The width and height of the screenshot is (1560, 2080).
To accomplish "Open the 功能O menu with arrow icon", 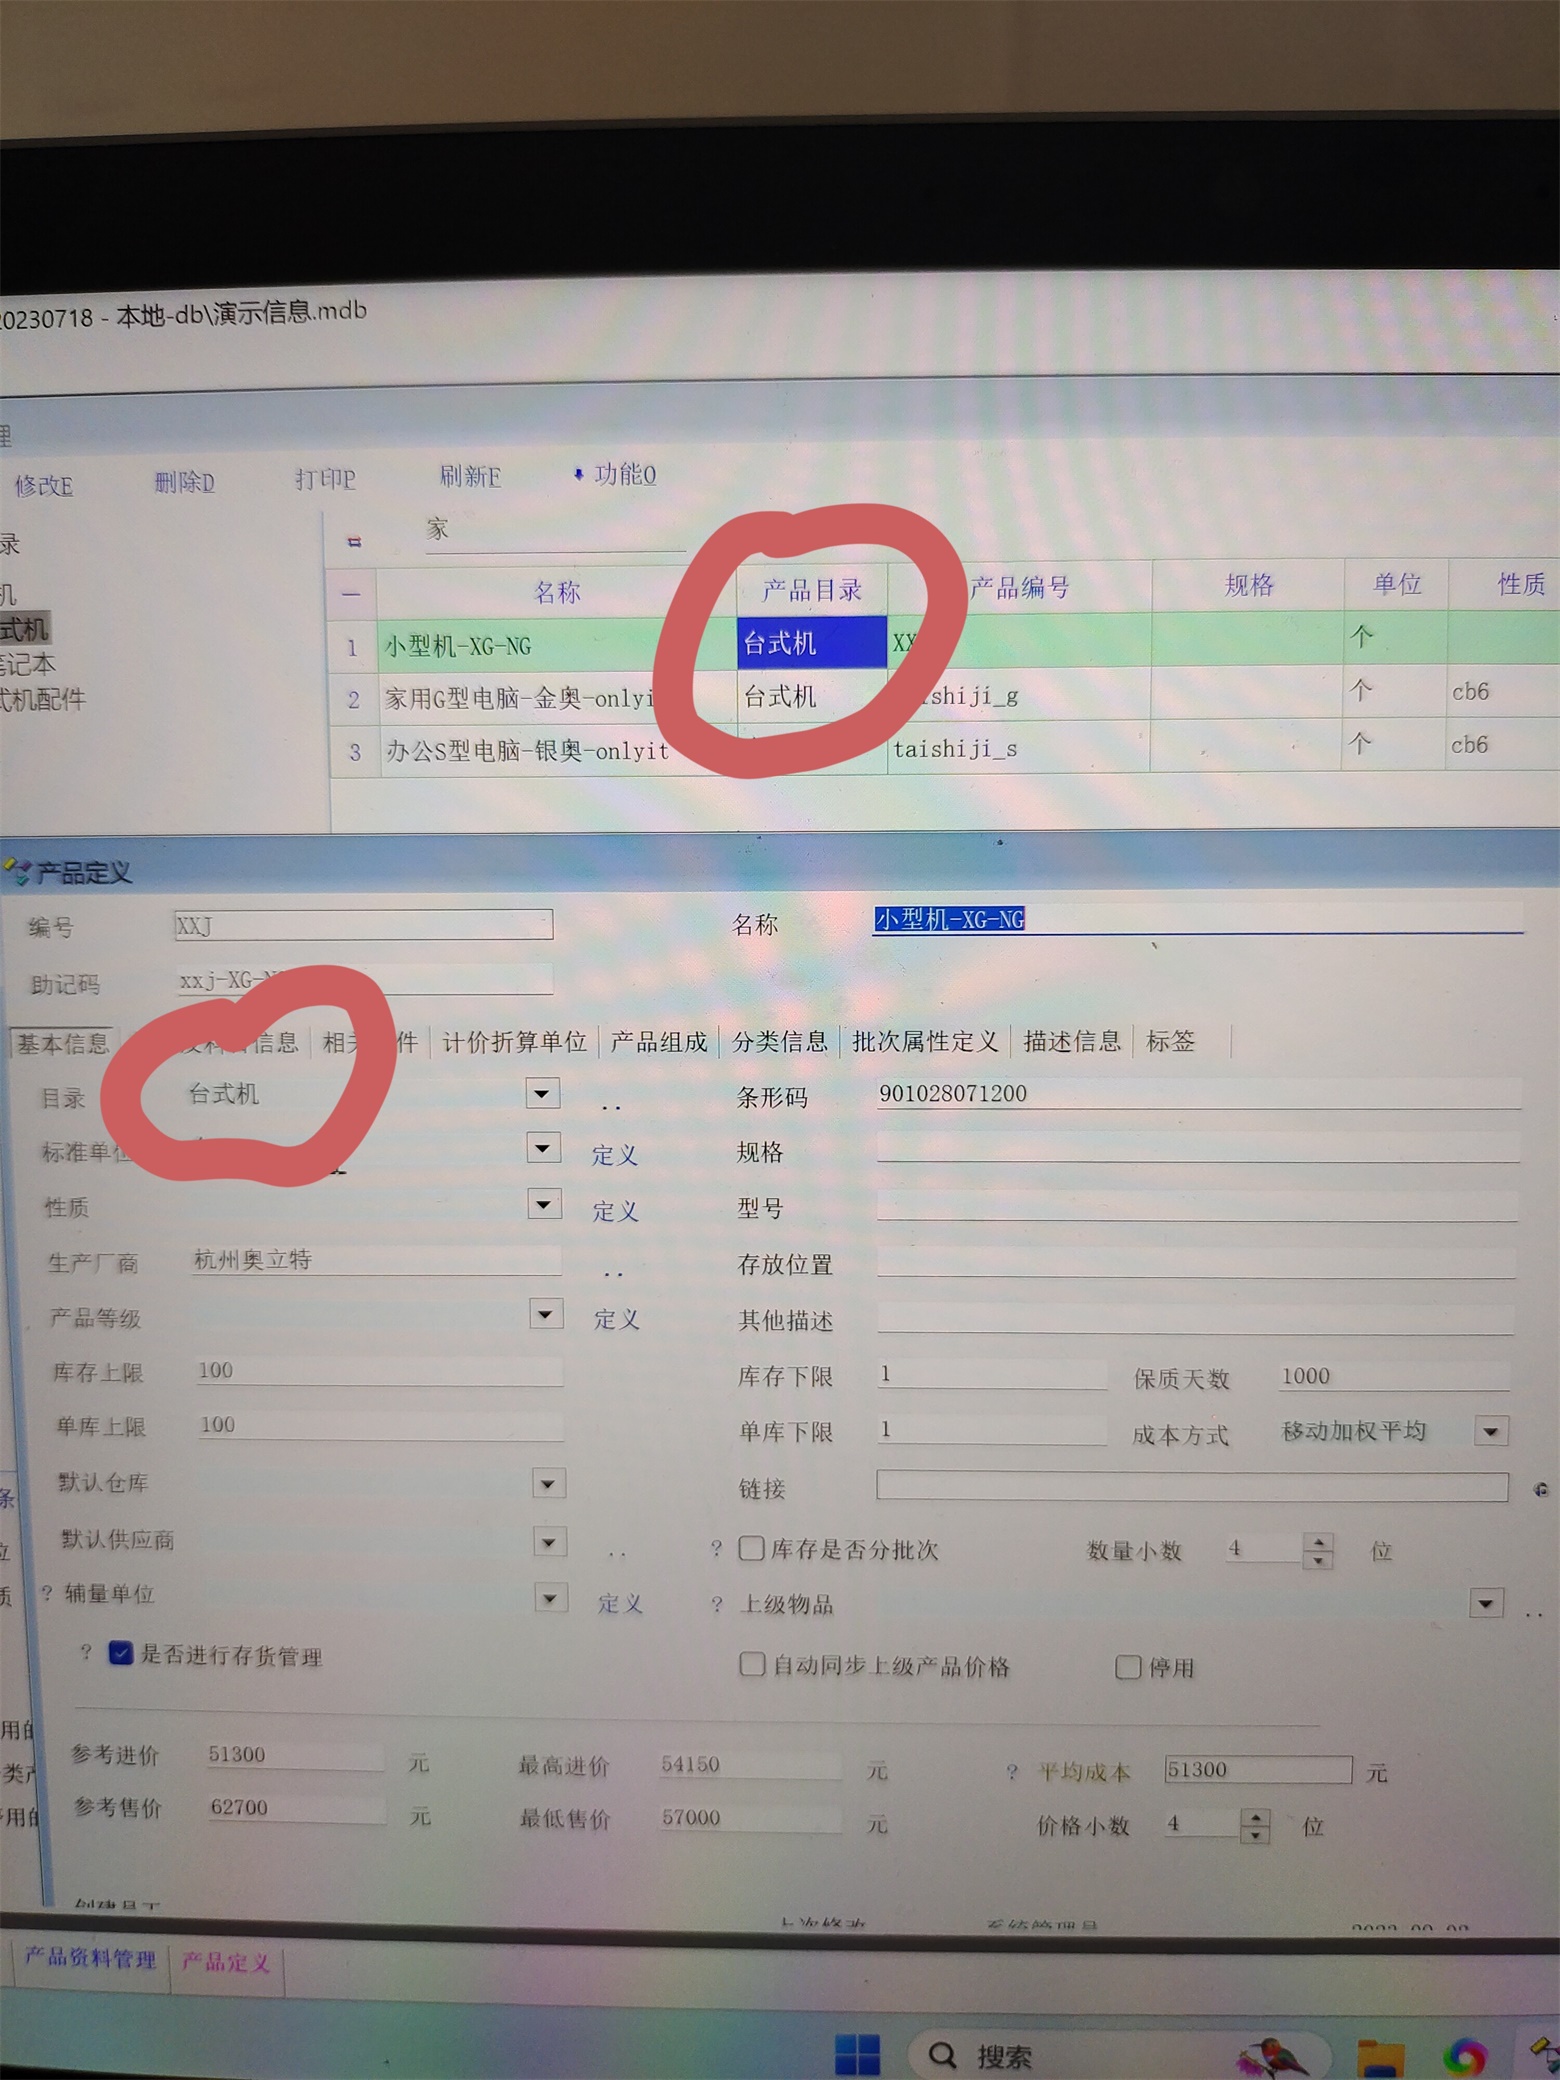I will point(615,474).
